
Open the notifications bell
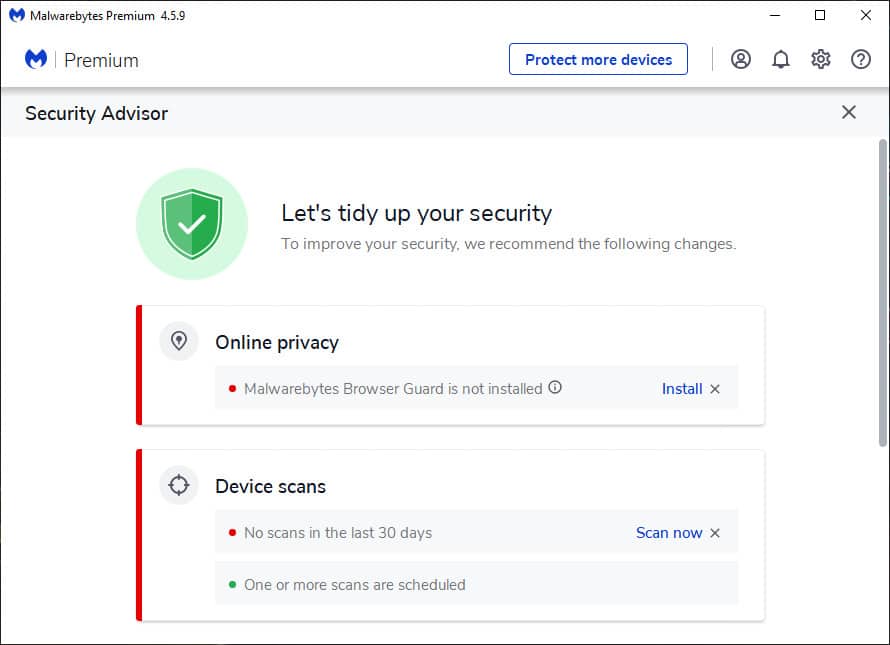pyautogui.click(x=780, y=59)
